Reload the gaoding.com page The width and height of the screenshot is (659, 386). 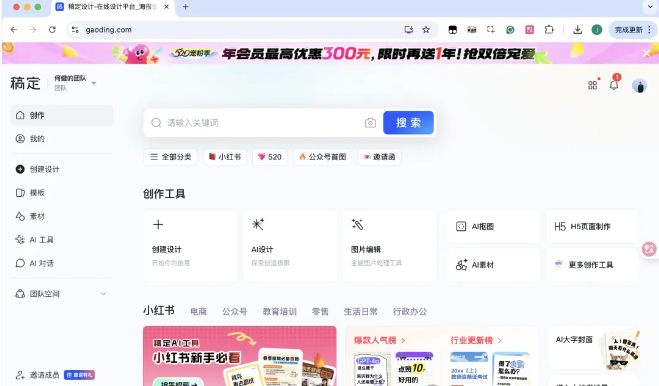tap(52, 29)
